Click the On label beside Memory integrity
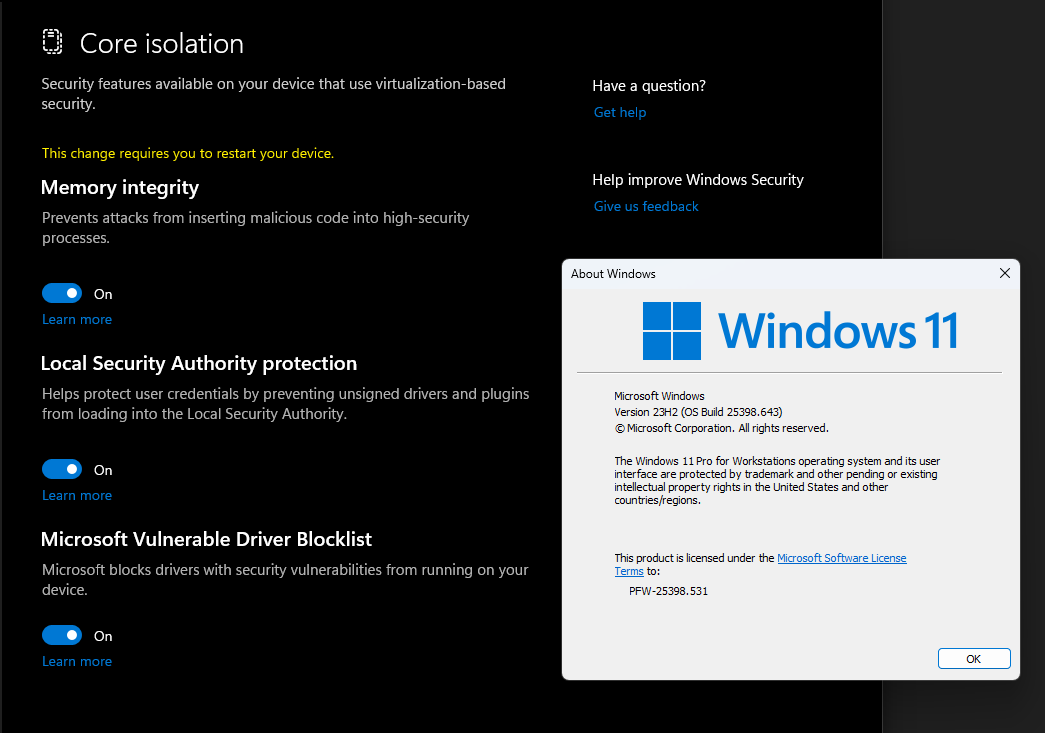 click(x=103, y=294)
